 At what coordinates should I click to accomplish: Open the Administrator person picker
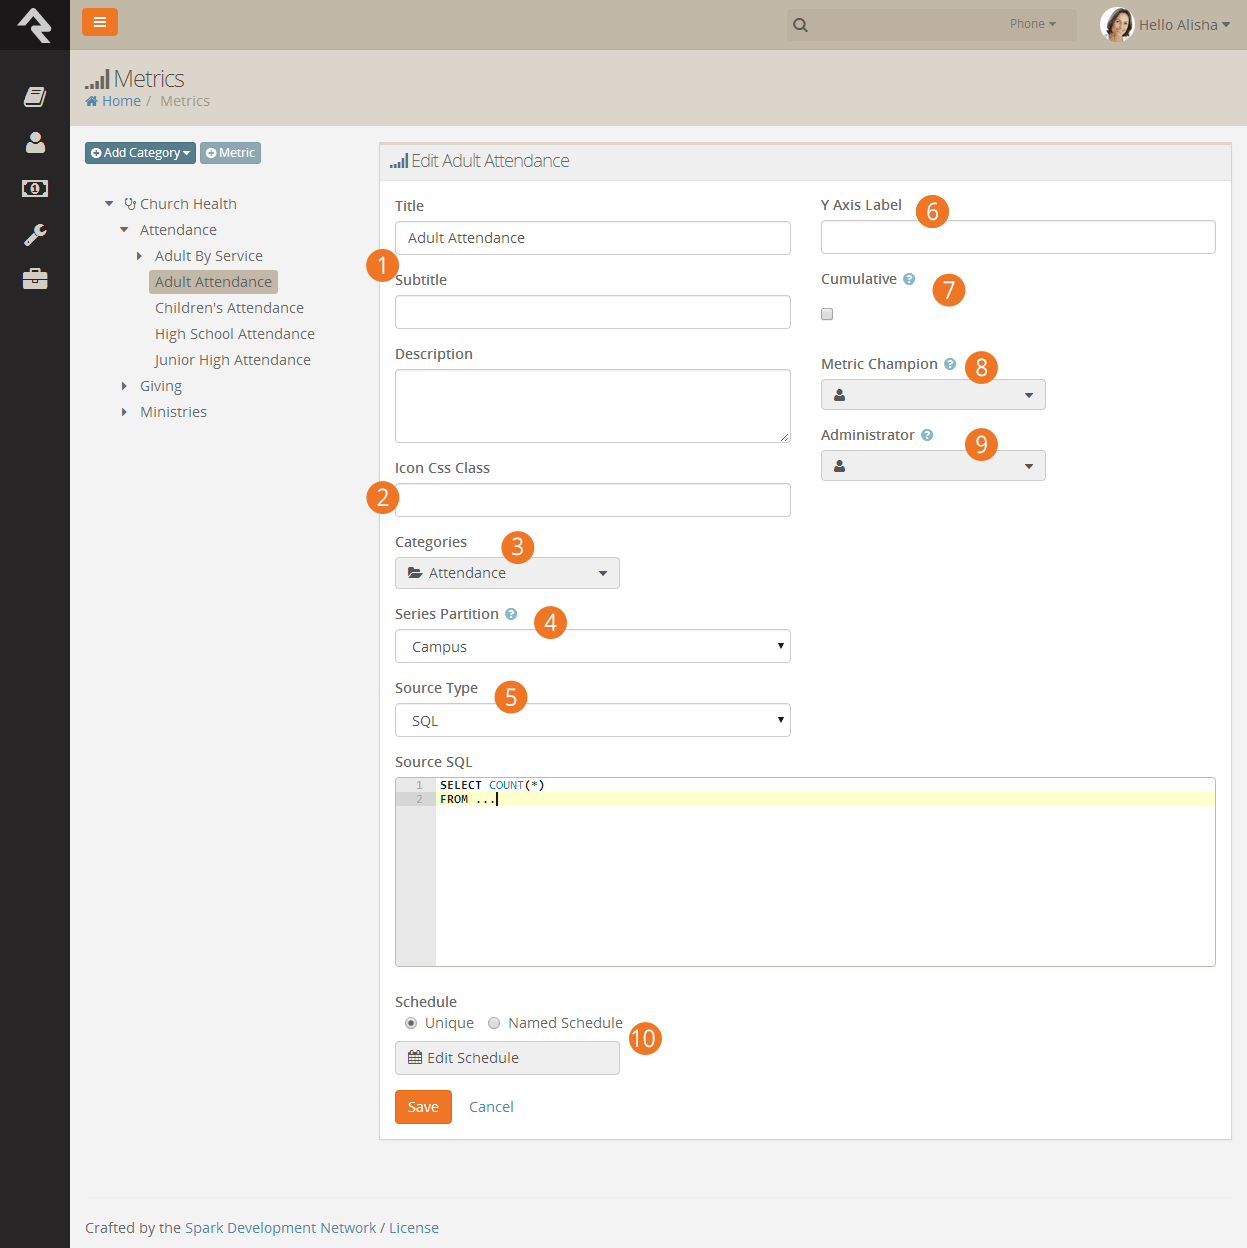(933, 466)
